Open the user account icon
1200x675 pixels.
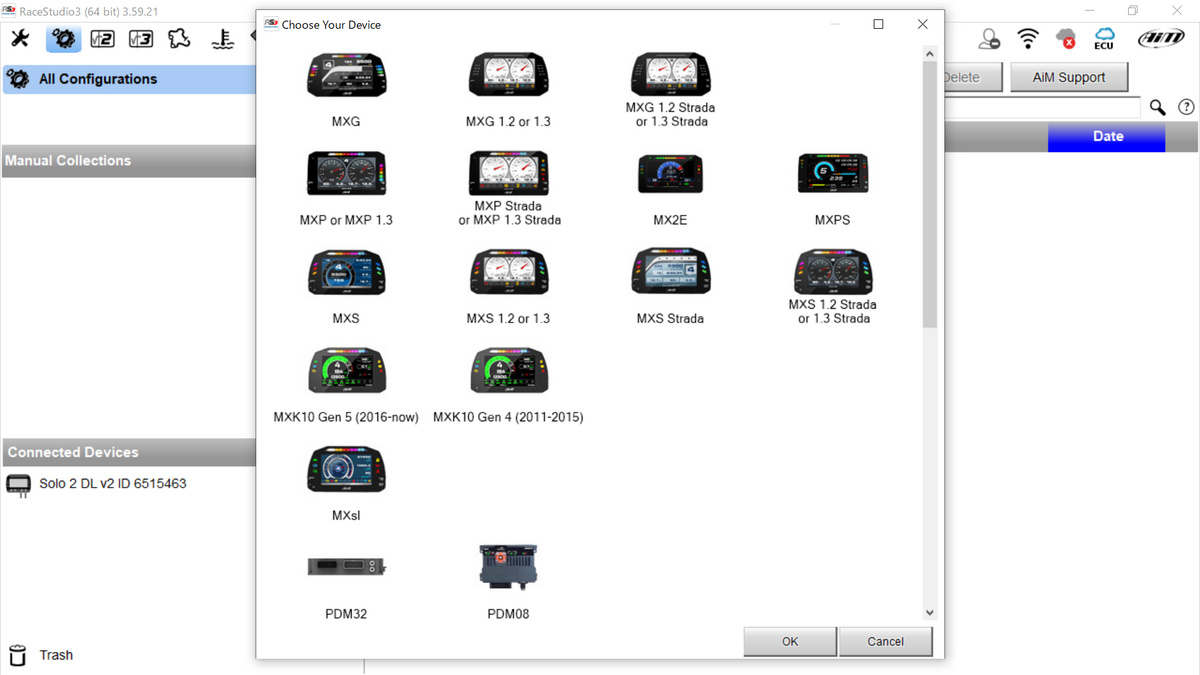(989, 38)
